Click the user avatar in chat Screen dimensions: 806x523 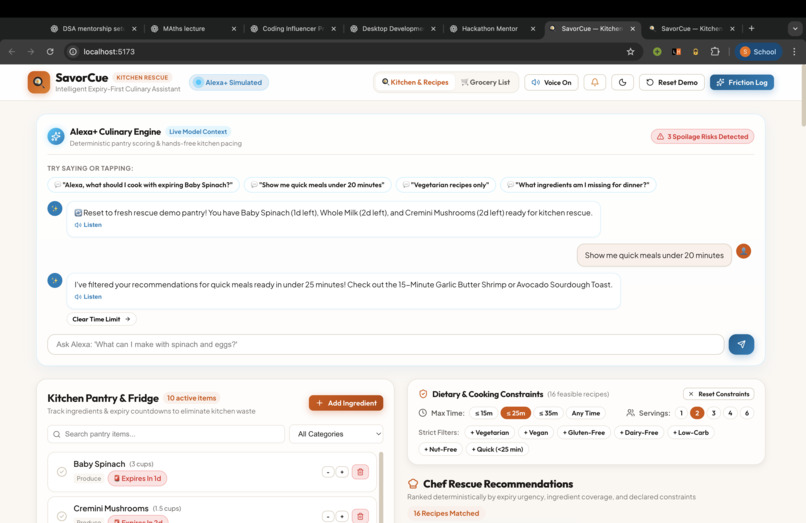pos(744,251)
